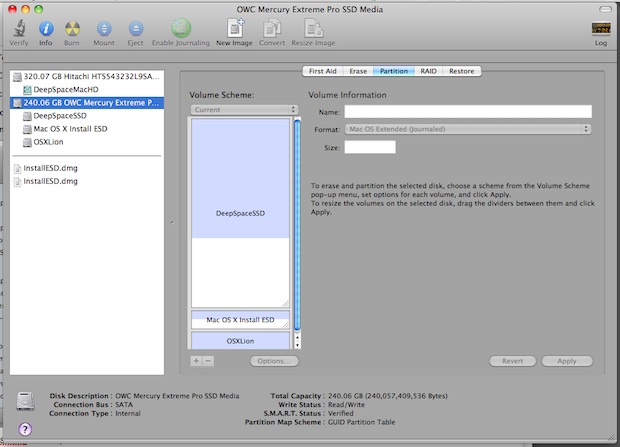The width and height of the screenshot is (620, 447).
Task: Click the Revert button
Action: coord(512,361)
